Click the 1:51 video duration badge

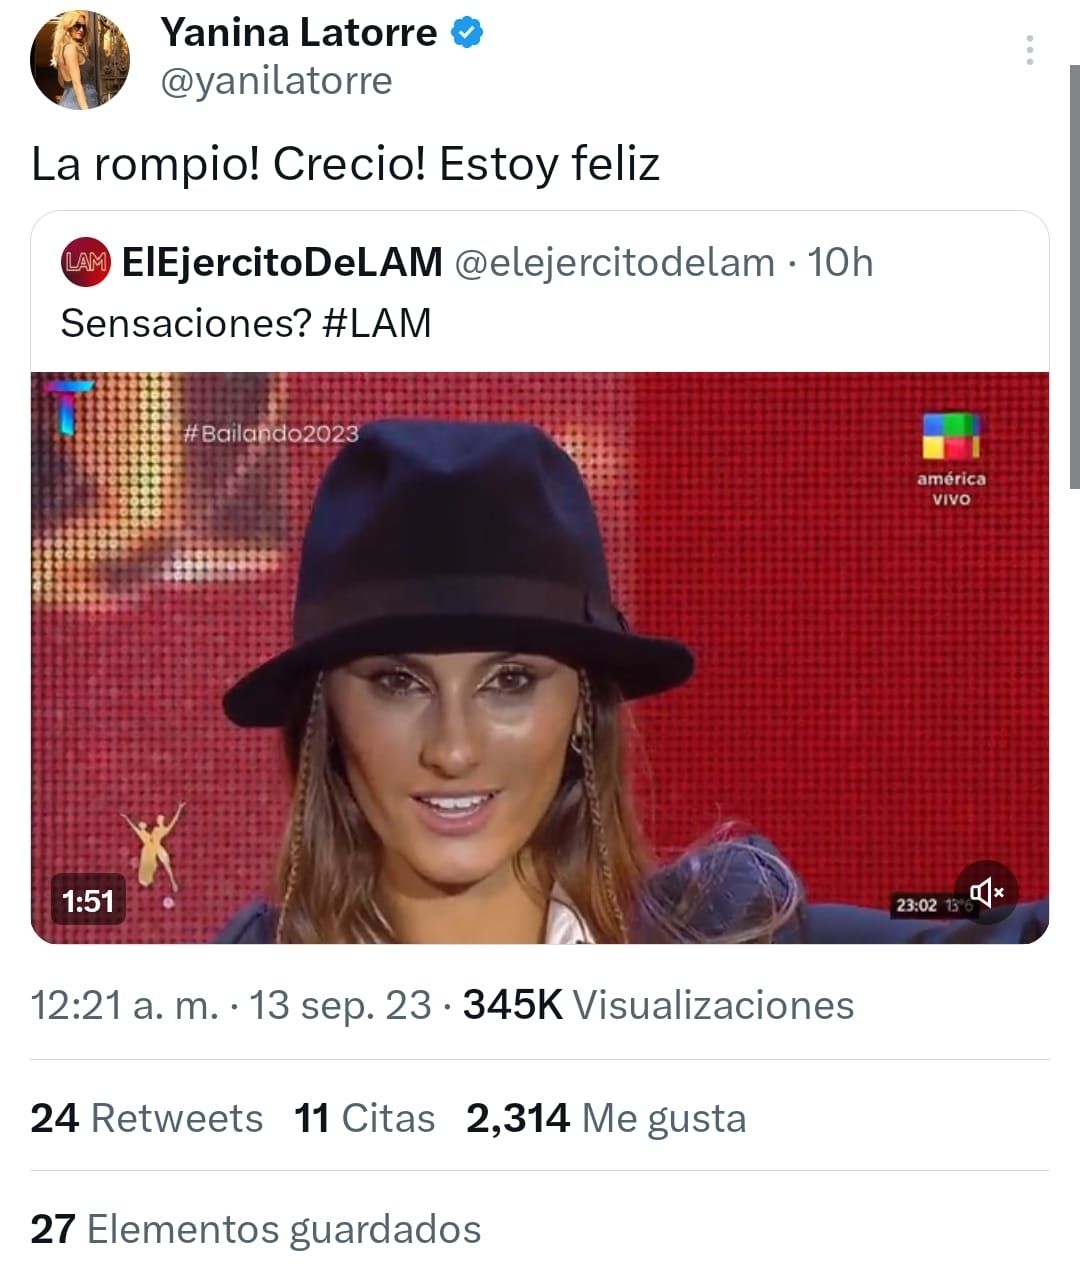pos(88,901)
